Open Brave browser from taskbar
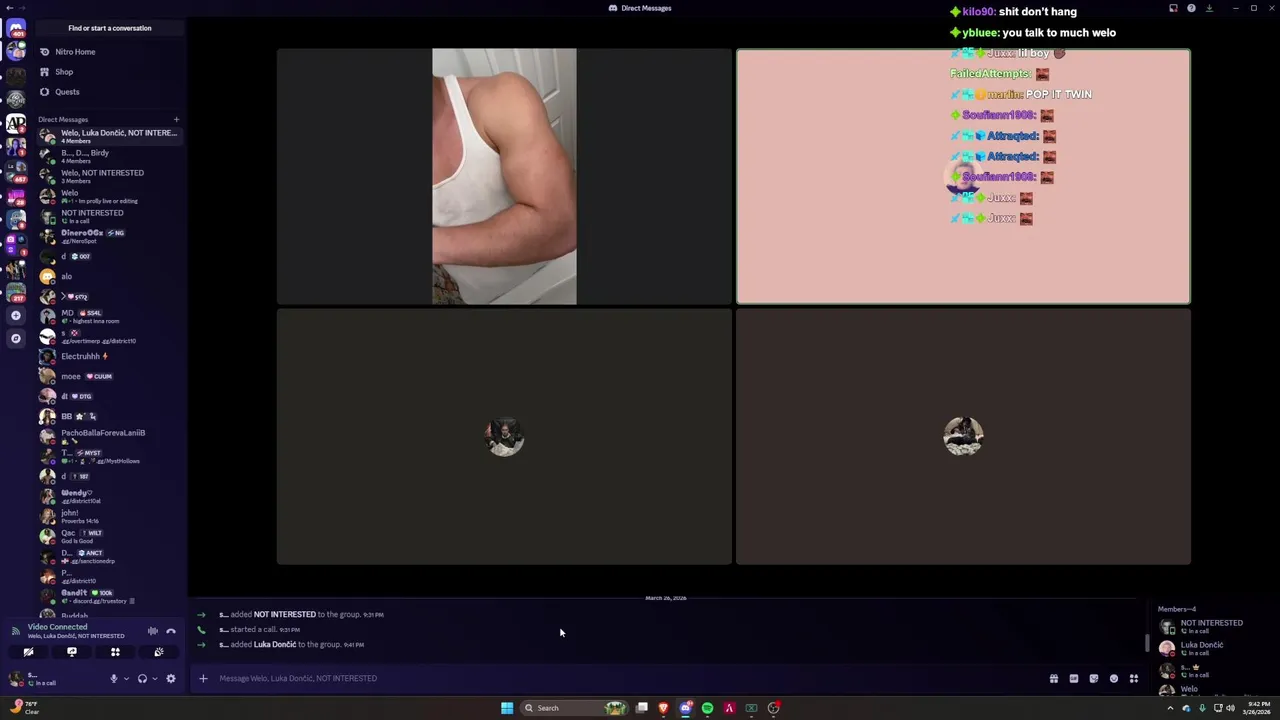 point(663,708)
